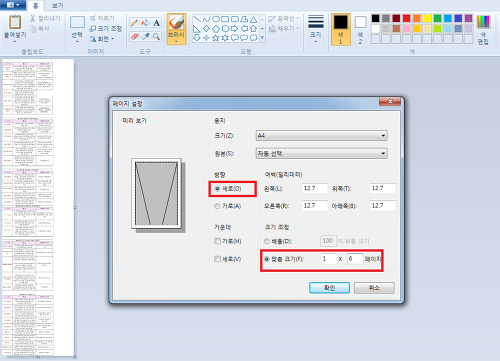500x361 pixels.
Task: Select the Fill with color bucket tool
Action: click(145, 23)
